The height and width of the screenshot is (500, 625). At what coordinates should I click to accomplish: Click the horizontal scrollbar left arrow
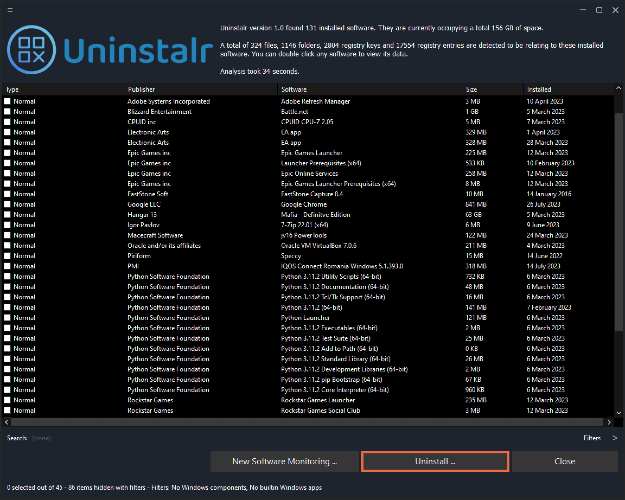pos(6,422)
